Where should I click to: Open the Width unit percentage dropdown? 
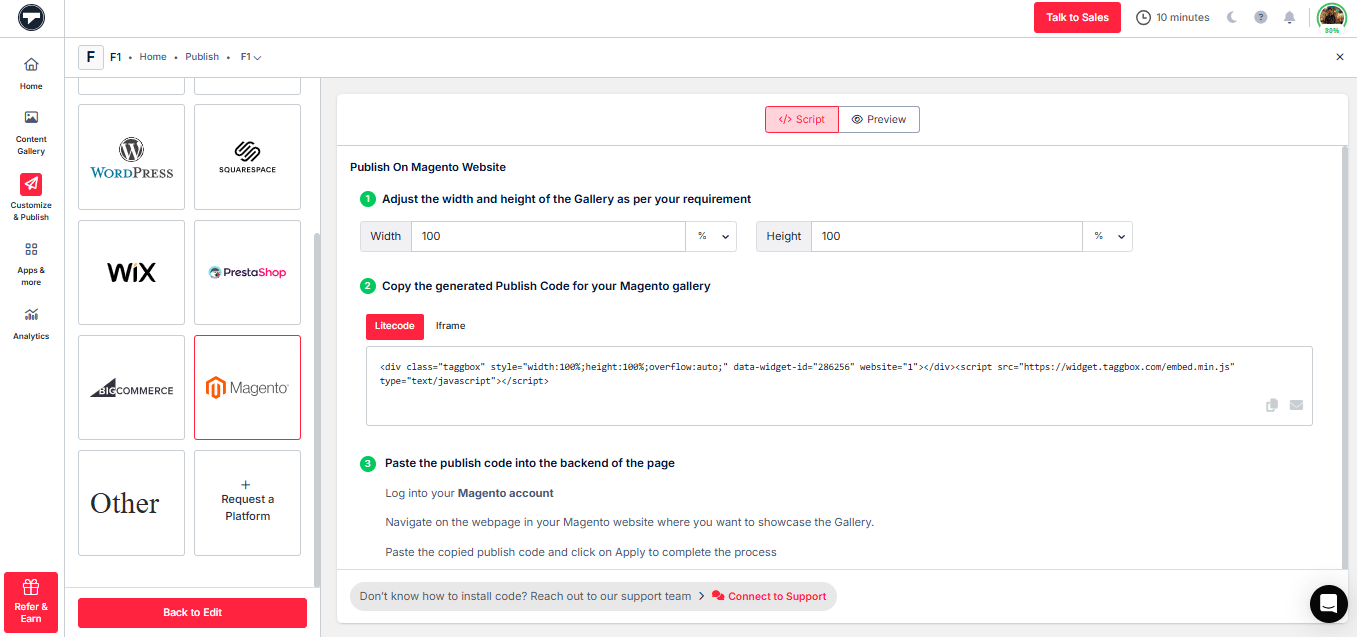pos(710,236)
